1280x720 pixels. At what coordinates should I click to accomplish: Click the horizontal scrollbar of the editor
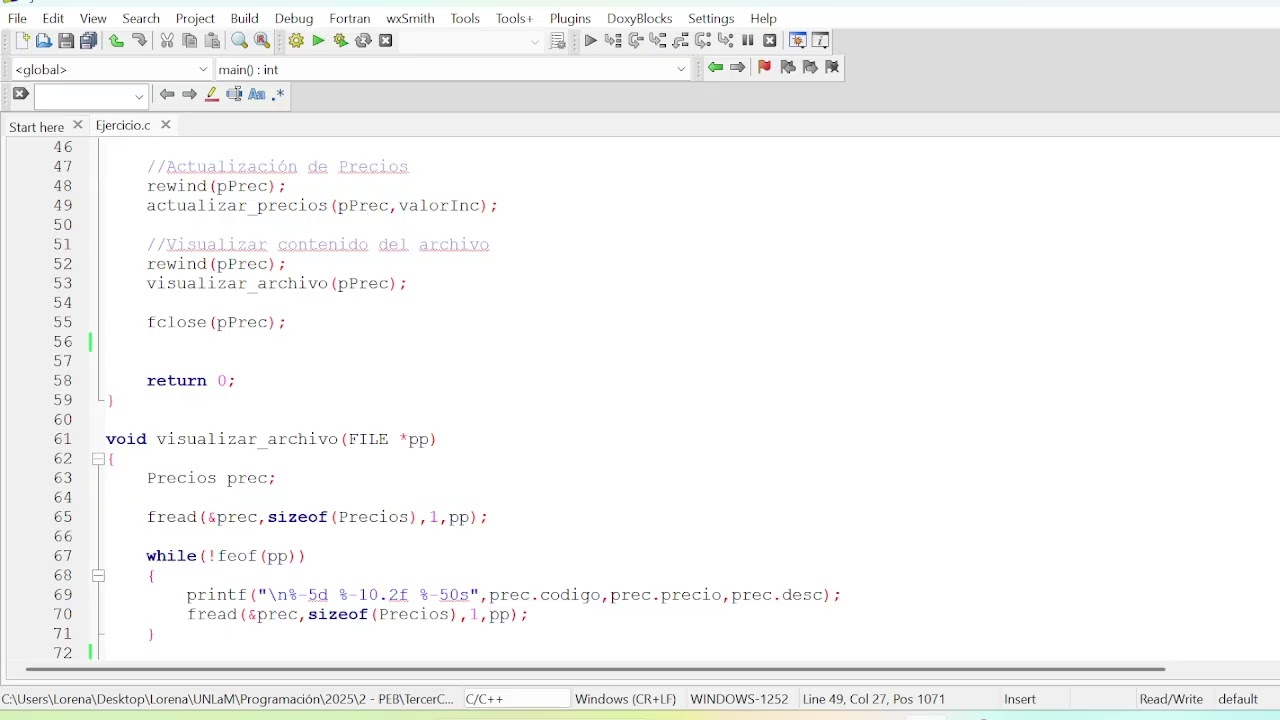click(595, 669)
